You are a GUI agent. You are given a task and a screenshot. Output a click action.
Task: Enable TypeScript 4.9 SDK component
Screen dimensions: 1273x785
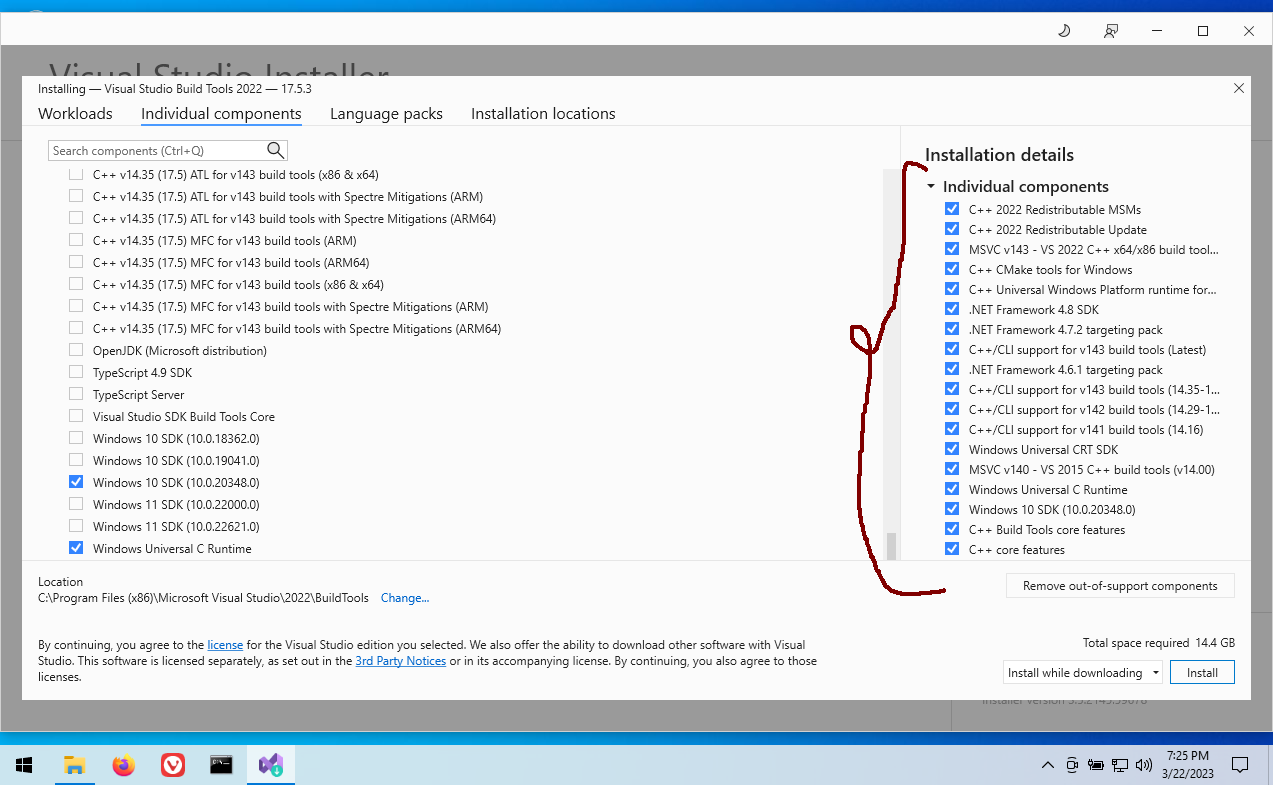[76, 373]
